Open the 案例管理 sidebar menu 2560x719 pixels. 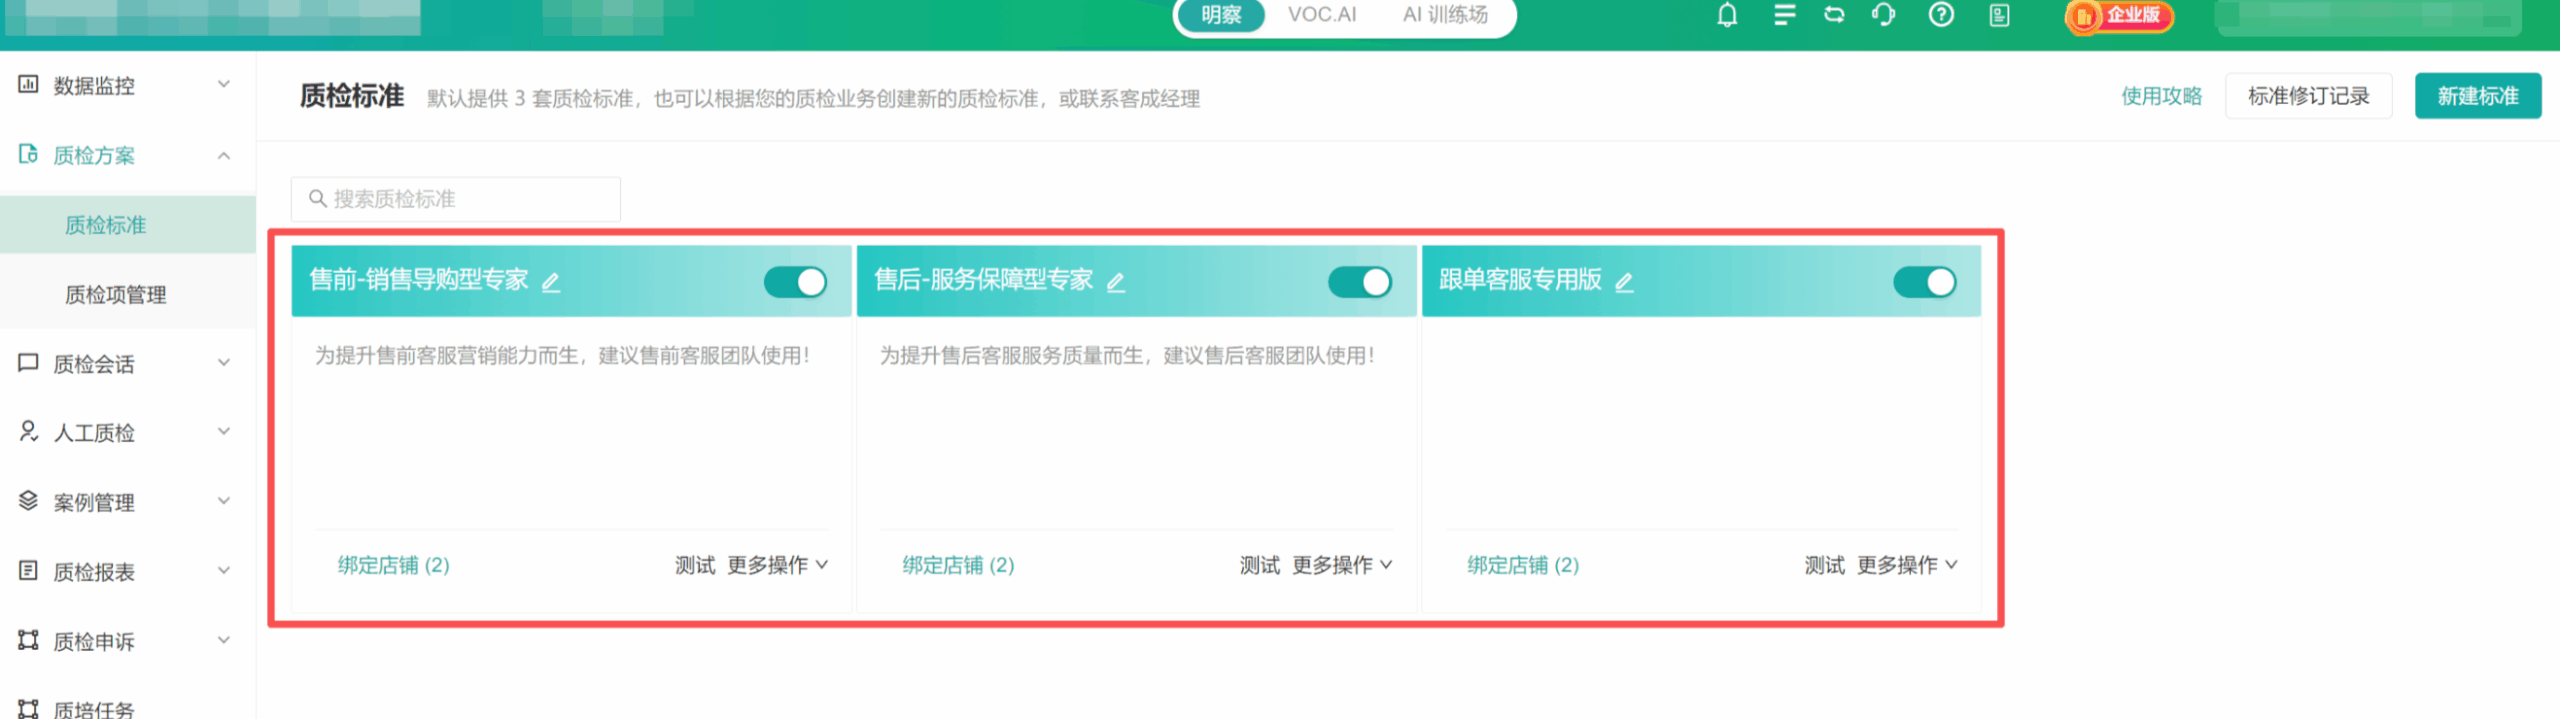click(x=128, y=501)
